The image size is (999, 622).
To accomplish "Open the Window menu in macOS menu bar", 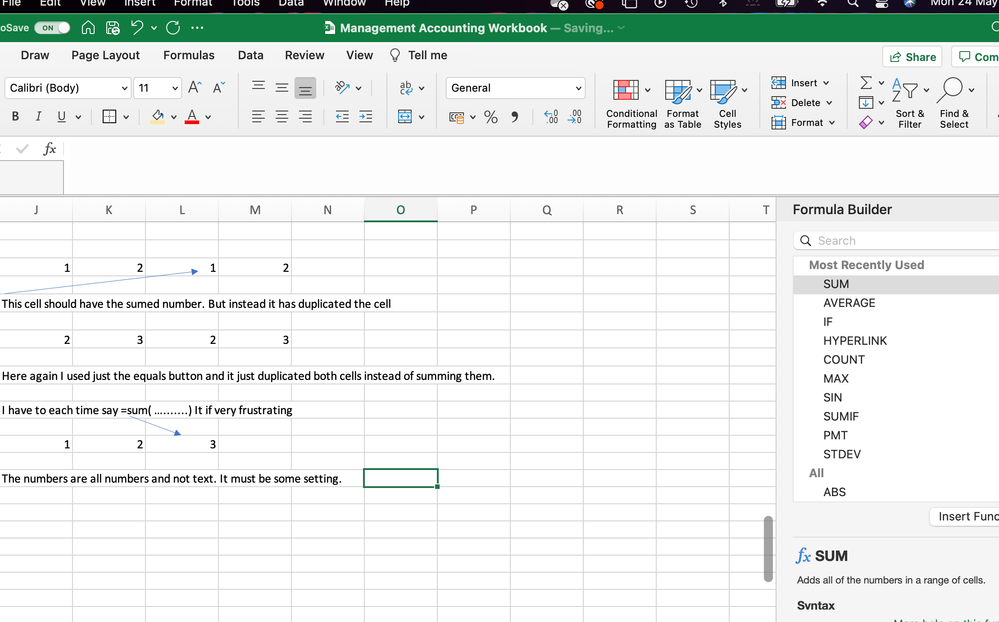I will [x=344, y=3].
